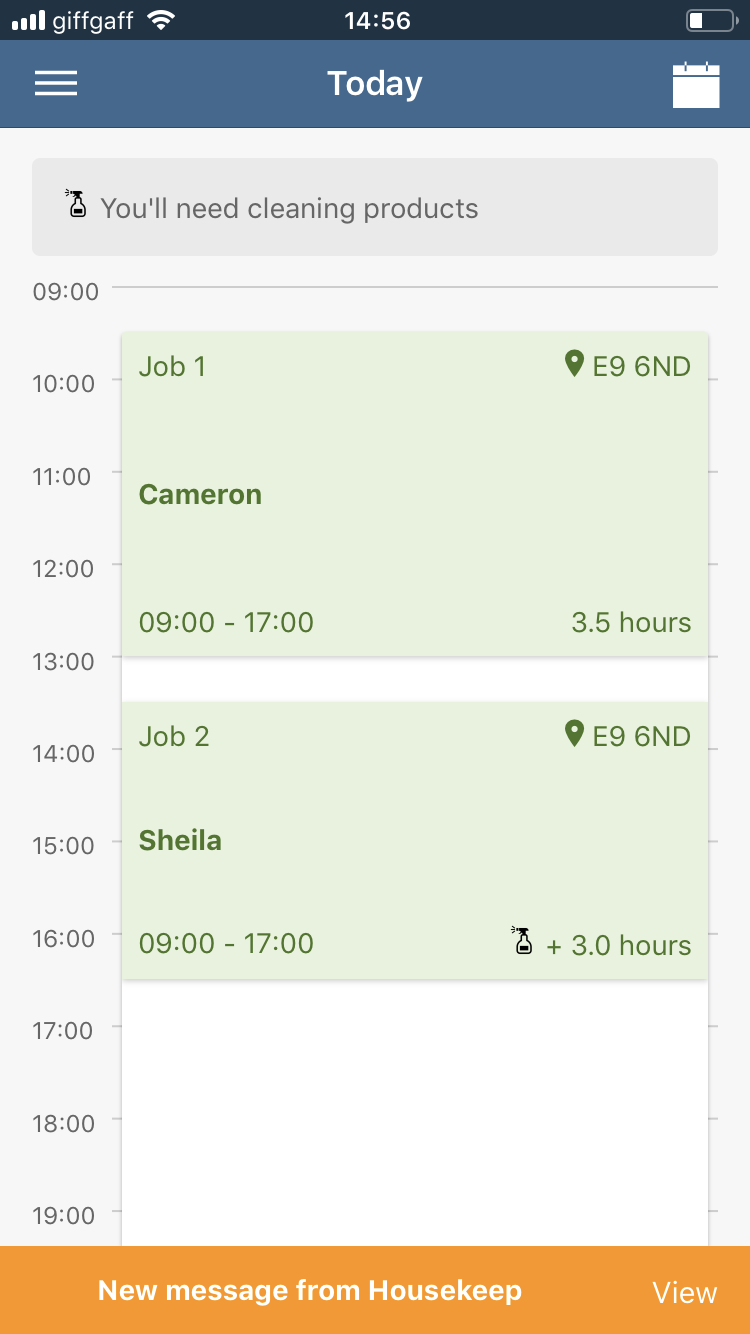
Task: View the new Housekeep message
Action: 684,1292
